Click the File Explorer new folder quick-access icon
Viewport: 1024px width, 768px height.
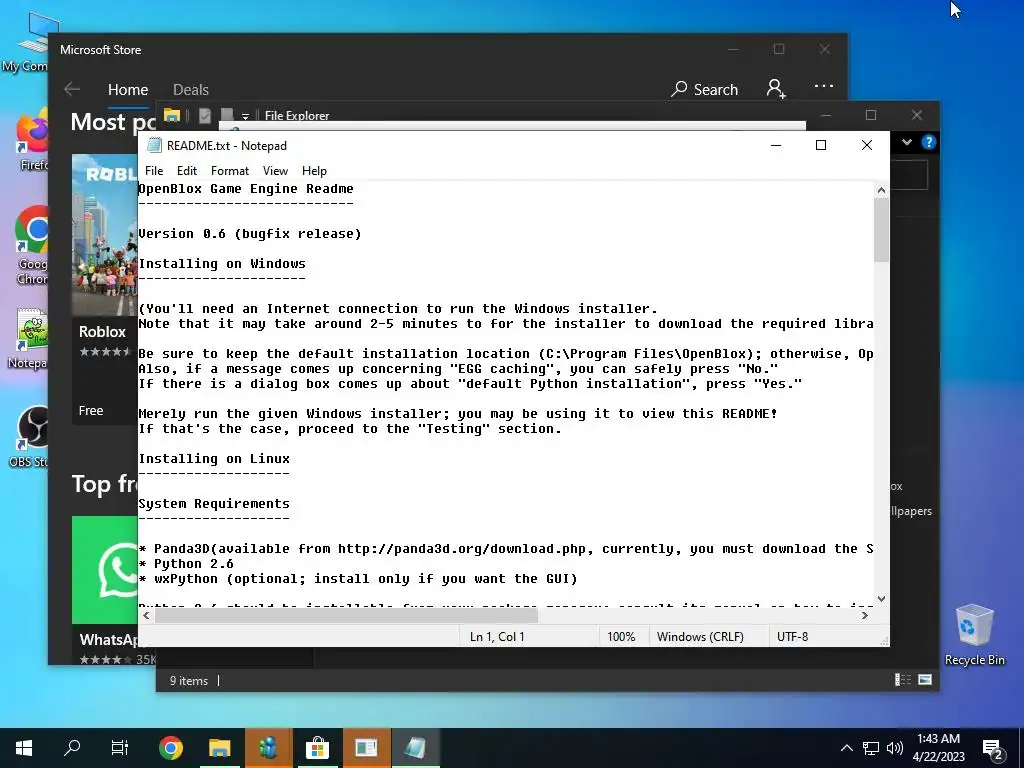coord(227,116)
